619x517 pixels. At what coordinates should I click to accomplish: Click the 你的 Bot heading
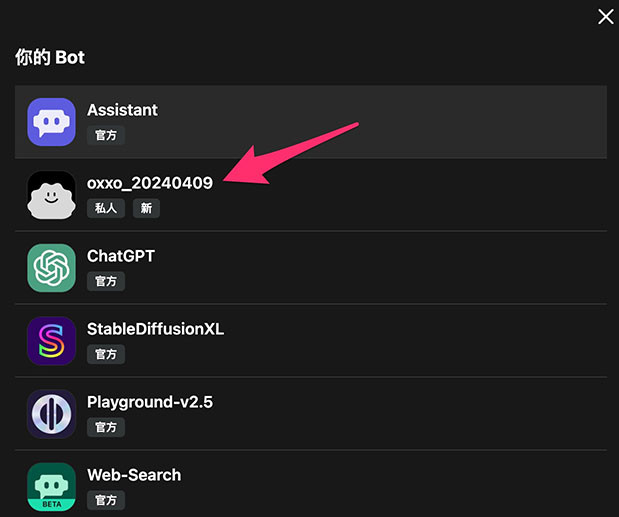click(50, 58)
